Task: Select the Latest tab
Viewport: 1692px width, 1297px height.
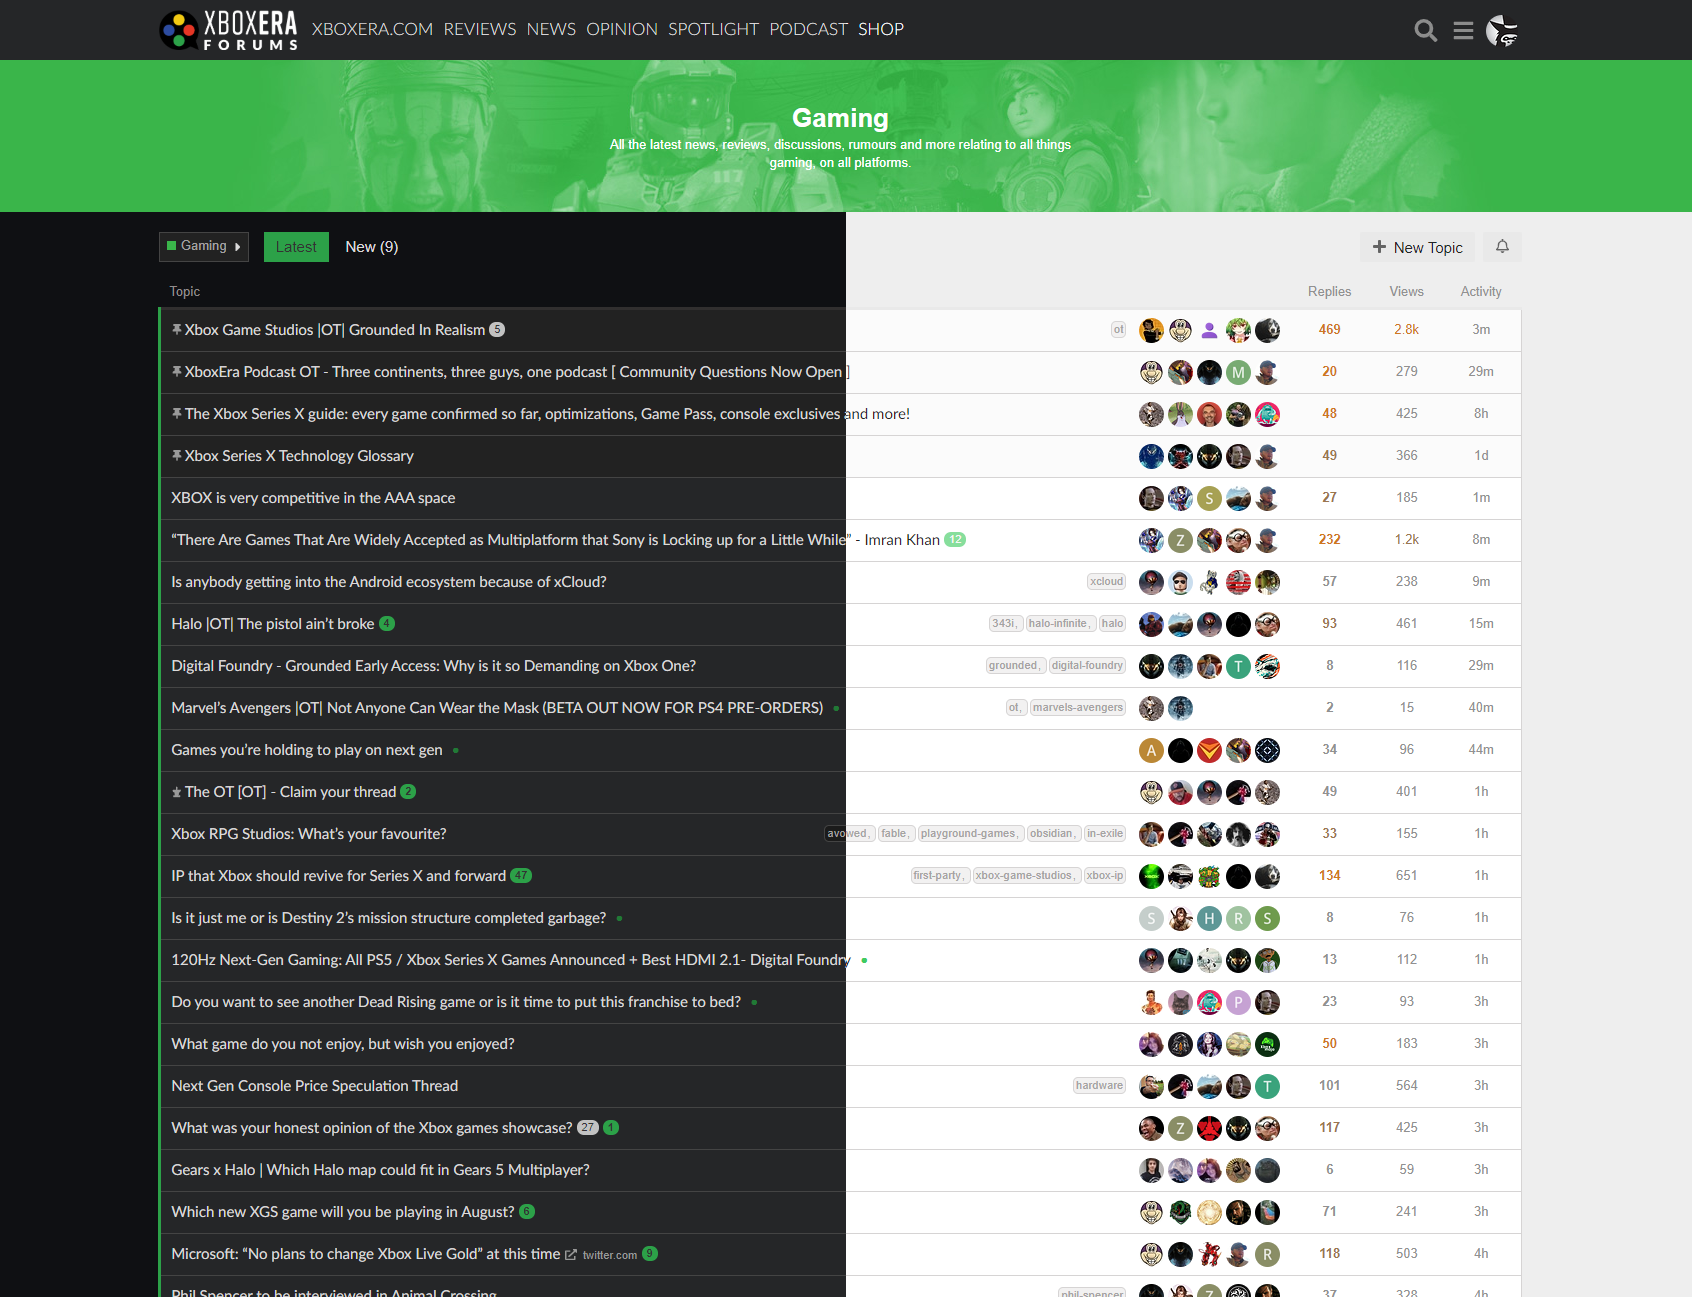Action: coord(296,247)
